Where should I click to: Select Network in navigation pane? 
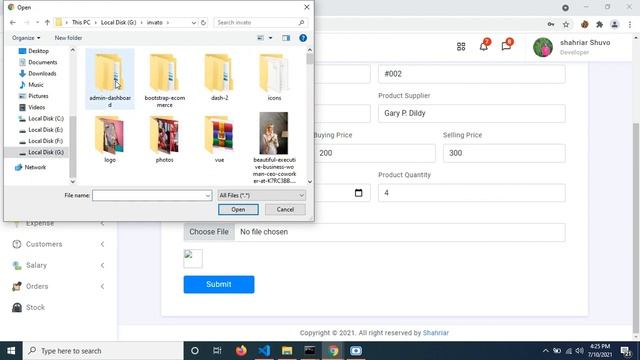(35, 167)
